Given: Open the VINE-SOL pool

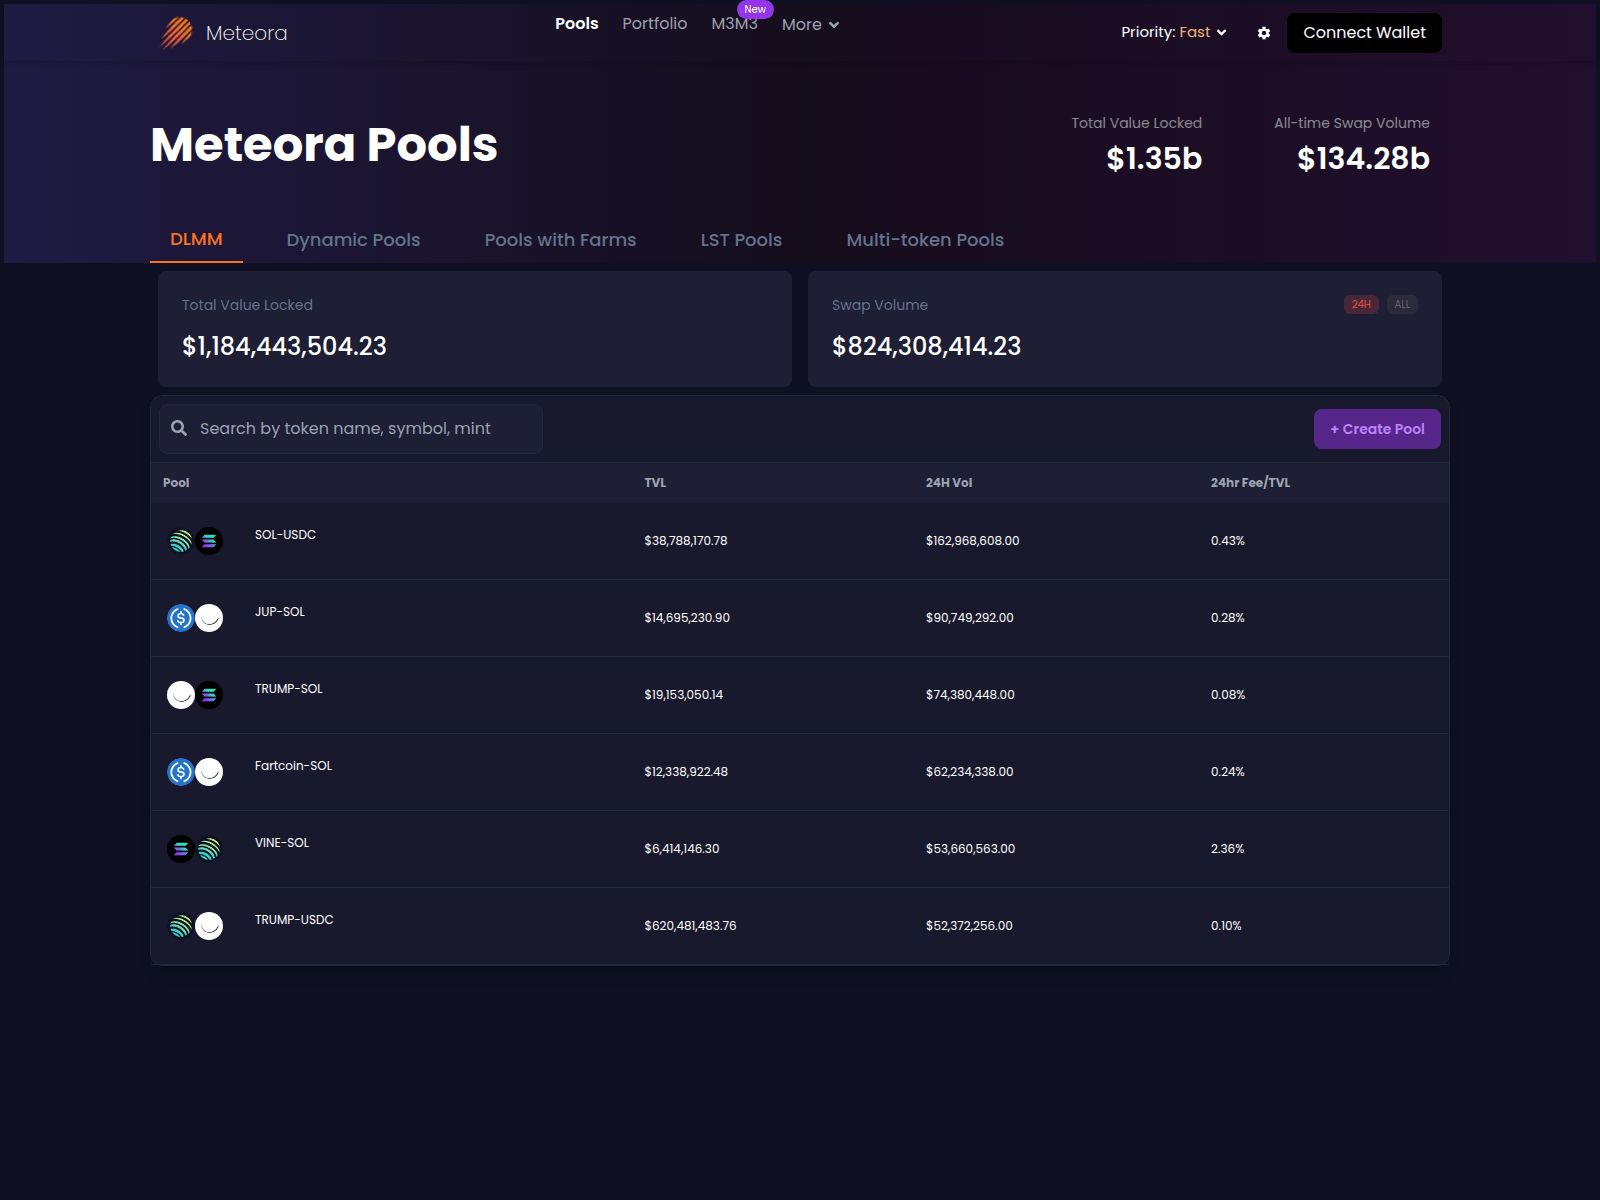Looking at the screenshot, I should (282, 843).
